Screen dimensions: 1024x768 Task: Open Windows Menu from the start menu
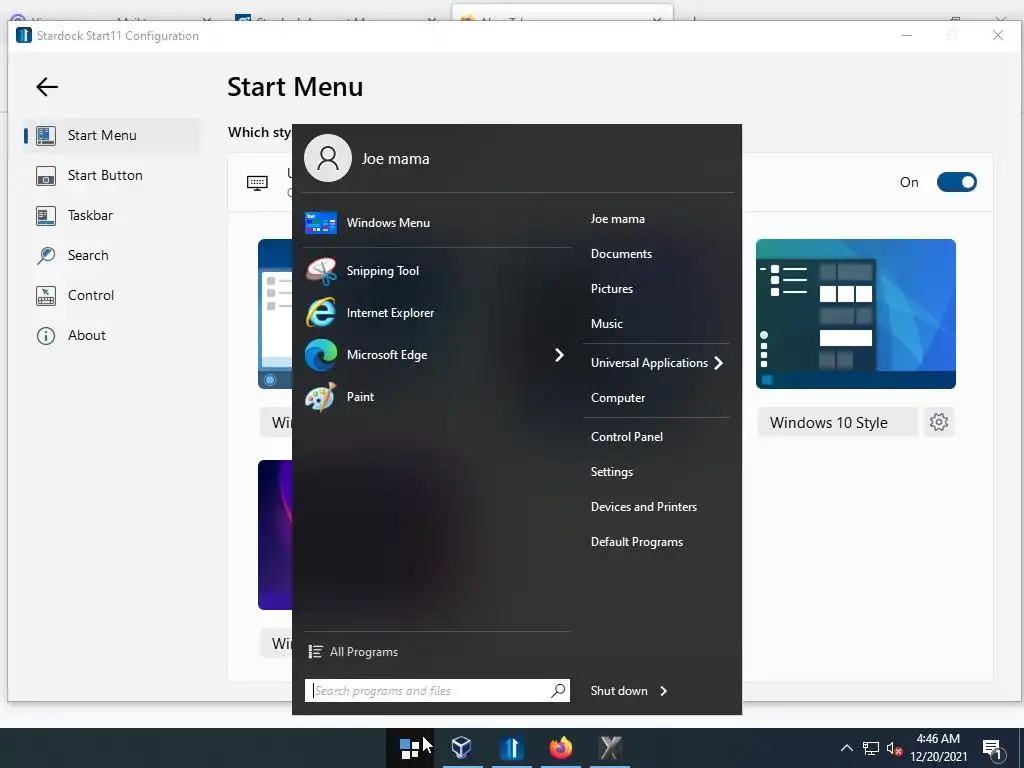(x=436, y=223)
